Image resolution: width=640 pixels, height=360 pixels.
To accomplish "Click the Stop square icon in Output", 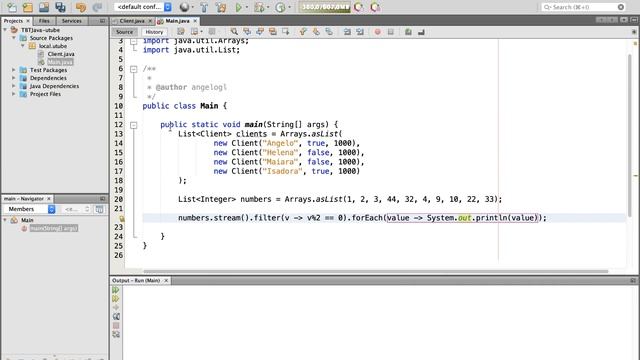I will pos(116,325).
